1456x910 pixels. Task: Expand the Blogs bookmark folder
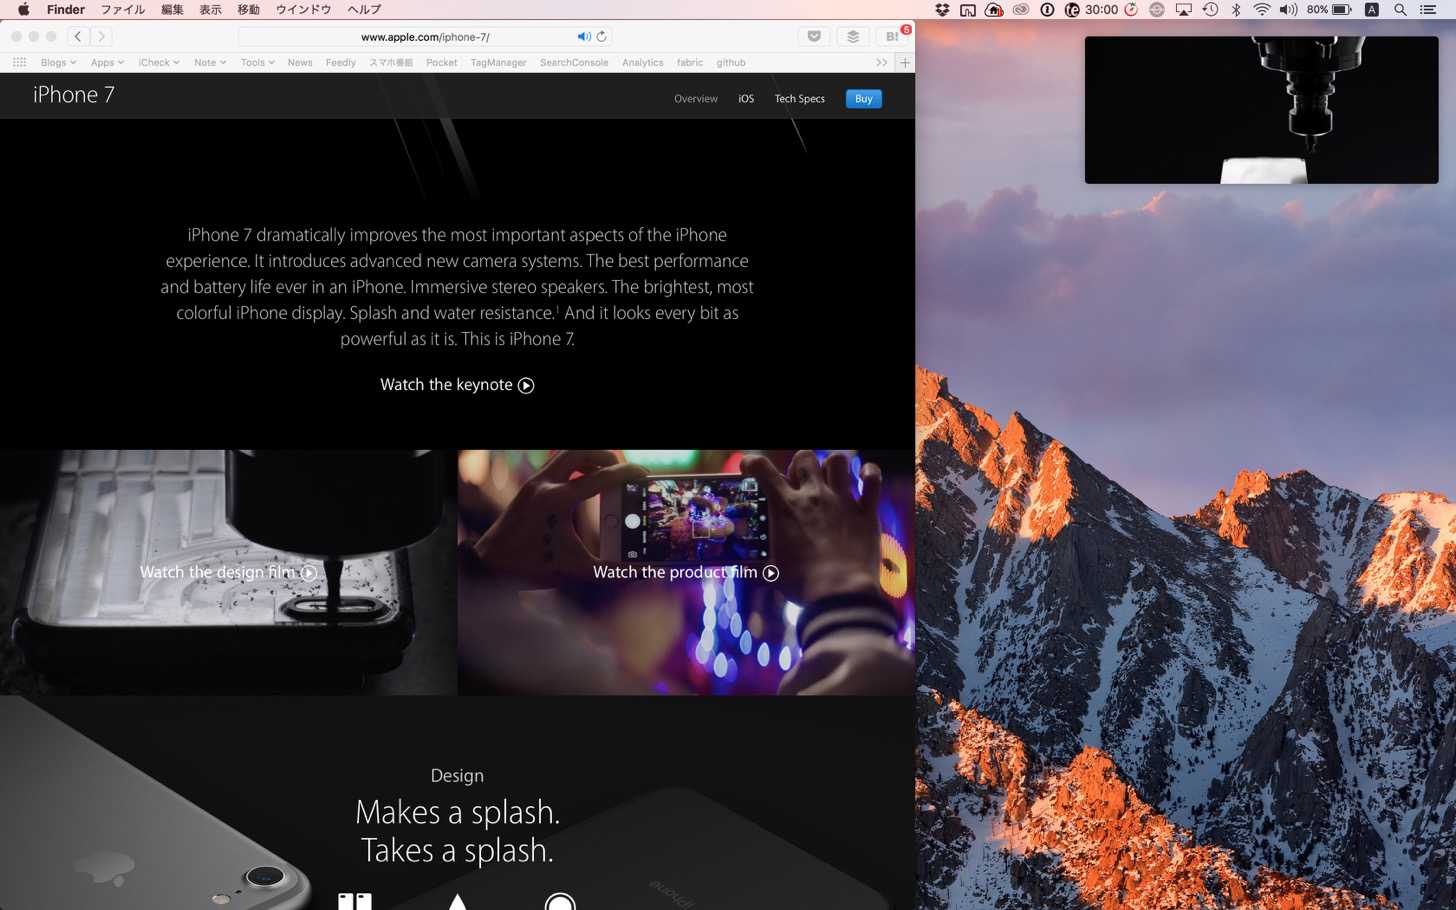58,62
